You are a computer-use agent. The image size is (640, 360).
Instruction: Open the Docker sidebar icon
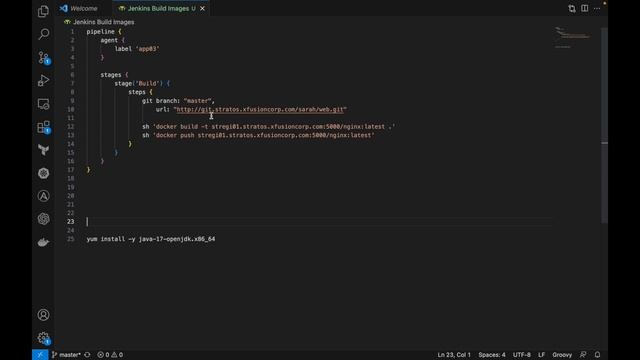pos(43,242)
